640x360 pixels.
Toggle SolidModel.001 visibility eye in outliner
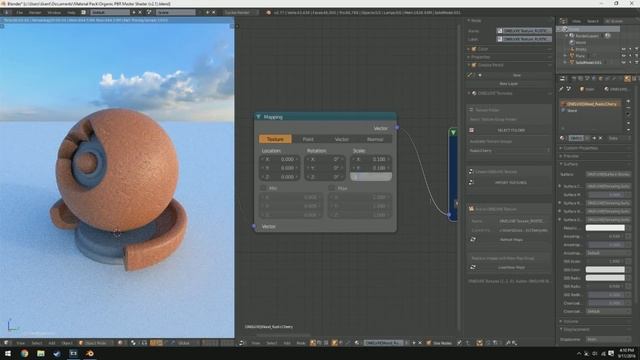623,62
